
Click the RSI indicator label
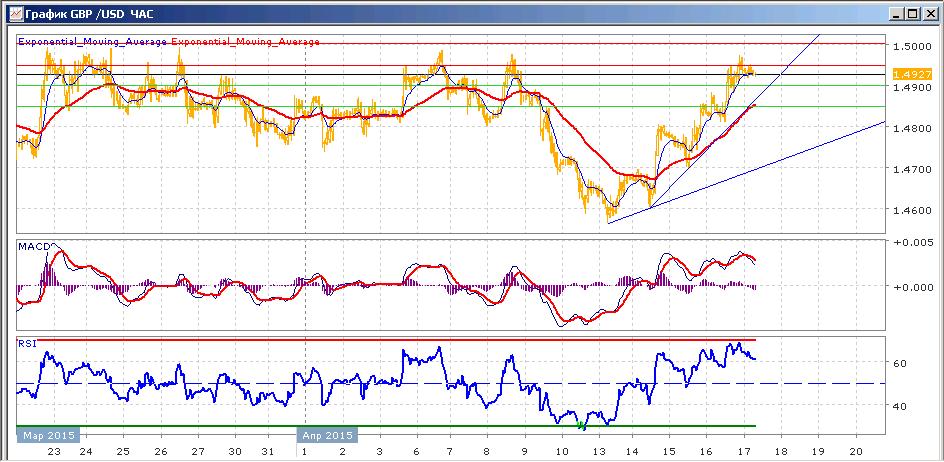(x=27, y=344)
